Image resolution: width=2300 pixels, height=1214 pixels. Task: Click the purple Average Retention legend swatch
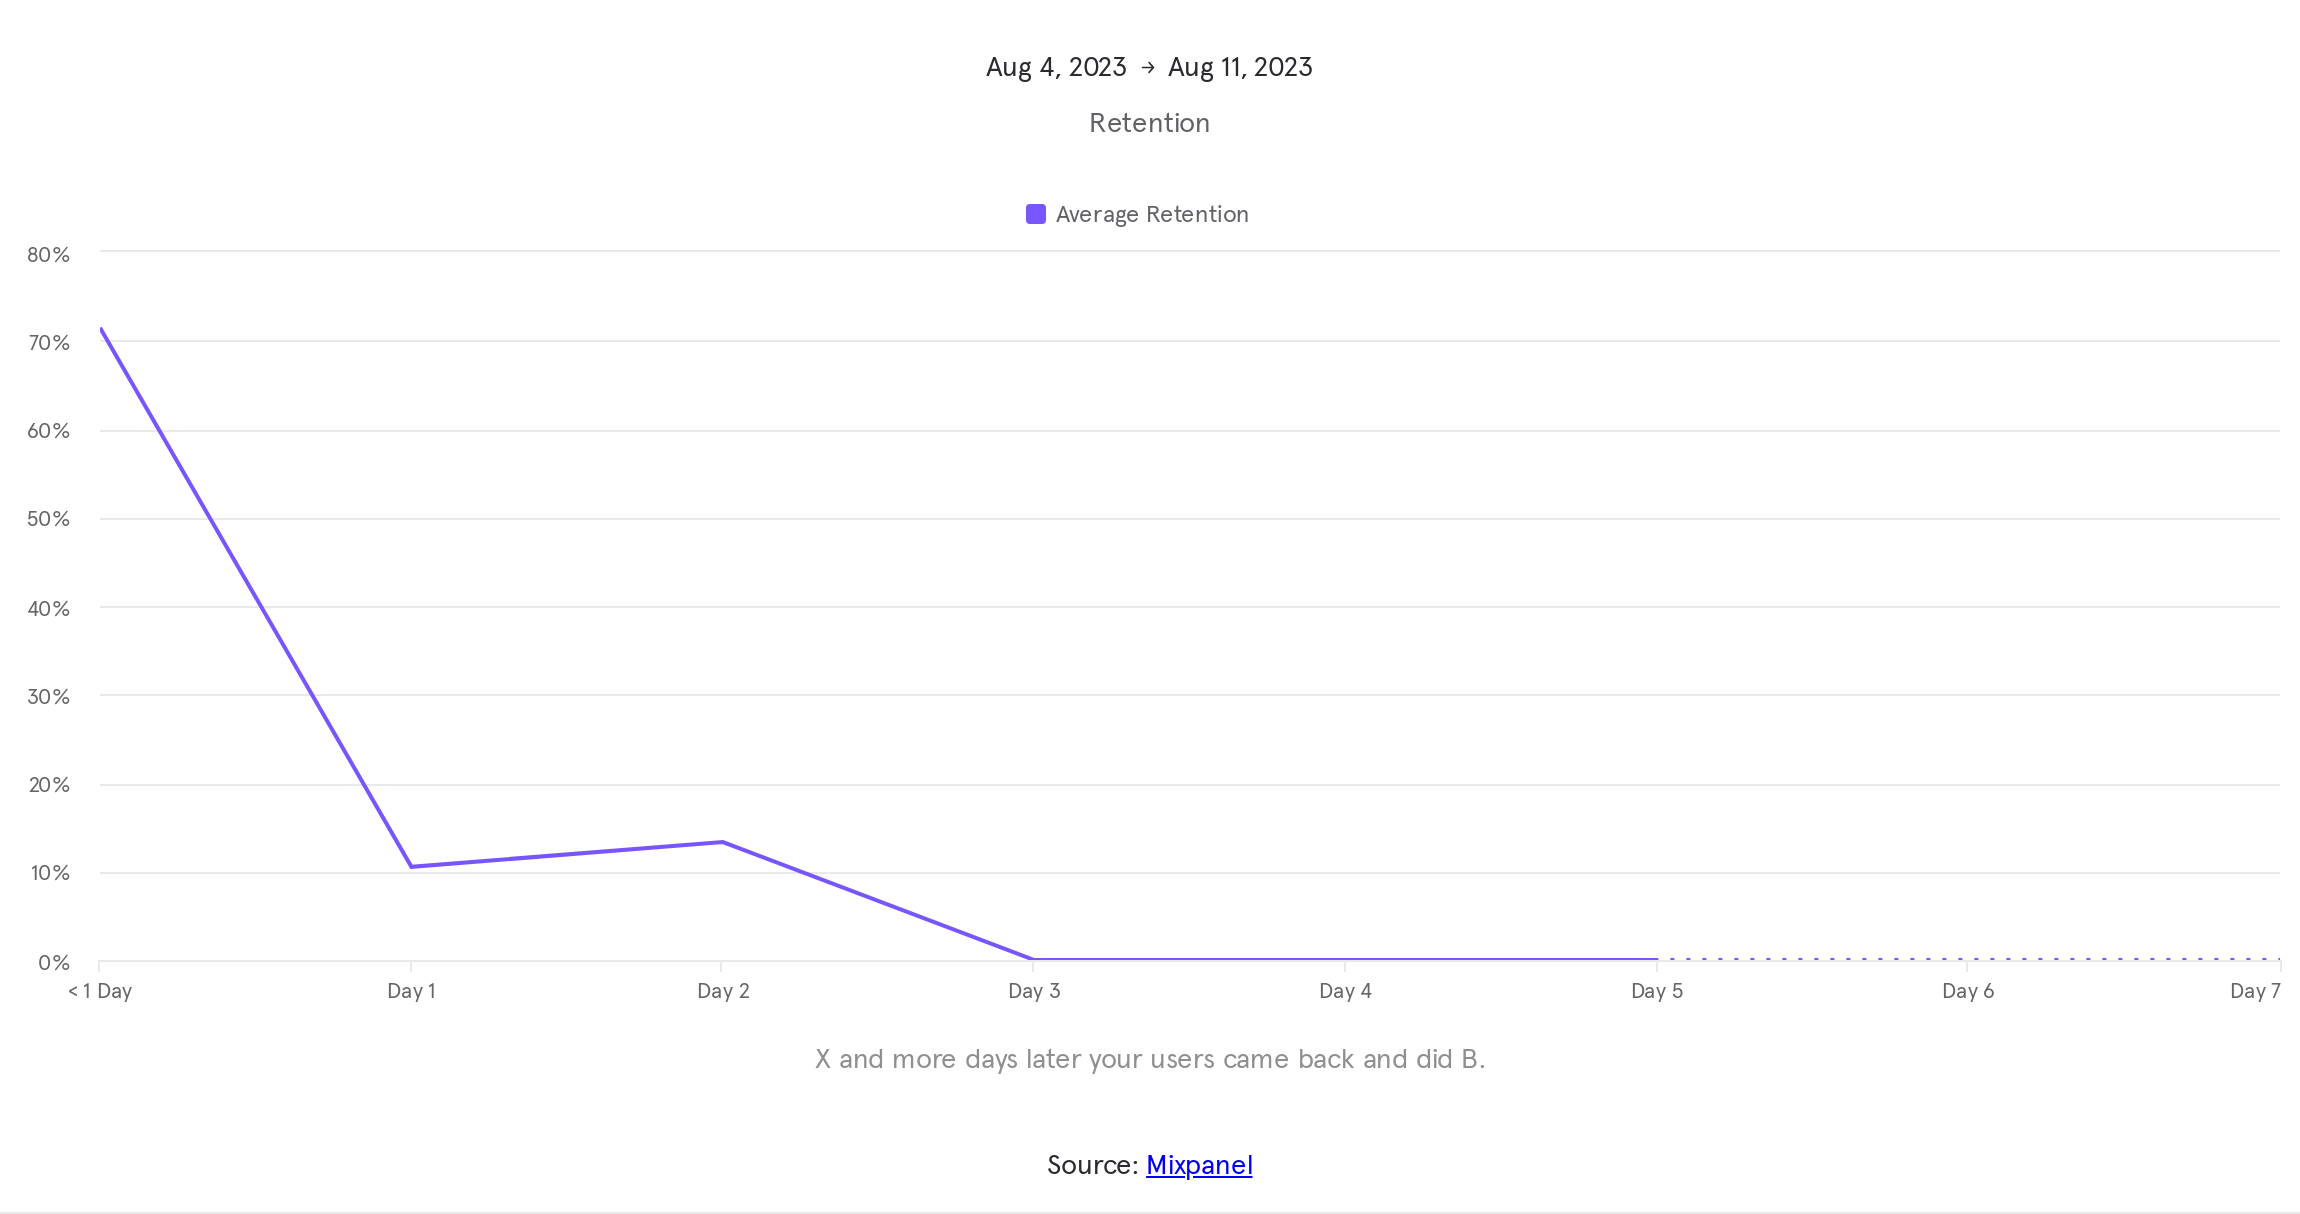tap(1036, 214)
